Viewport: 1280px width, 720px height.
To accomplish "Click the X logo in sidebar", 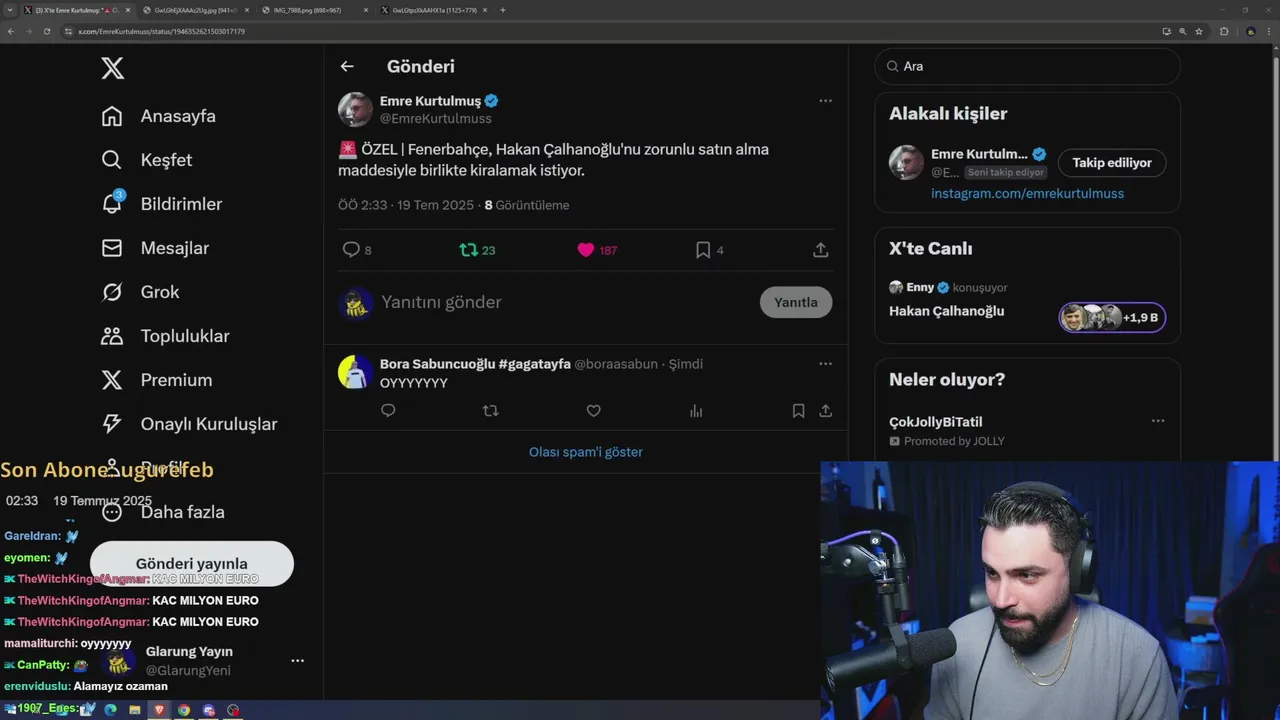I will coord(113,68).
